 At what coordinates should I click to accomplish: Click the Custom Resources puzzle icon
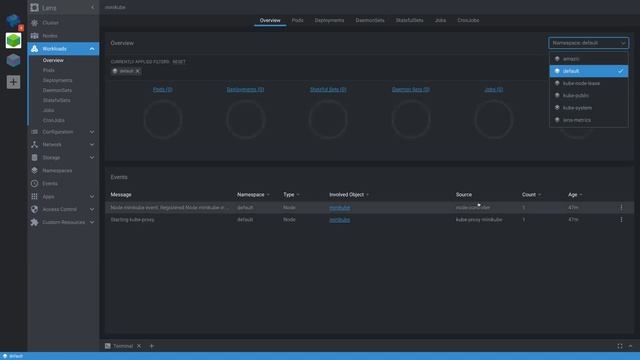point(35,222)
